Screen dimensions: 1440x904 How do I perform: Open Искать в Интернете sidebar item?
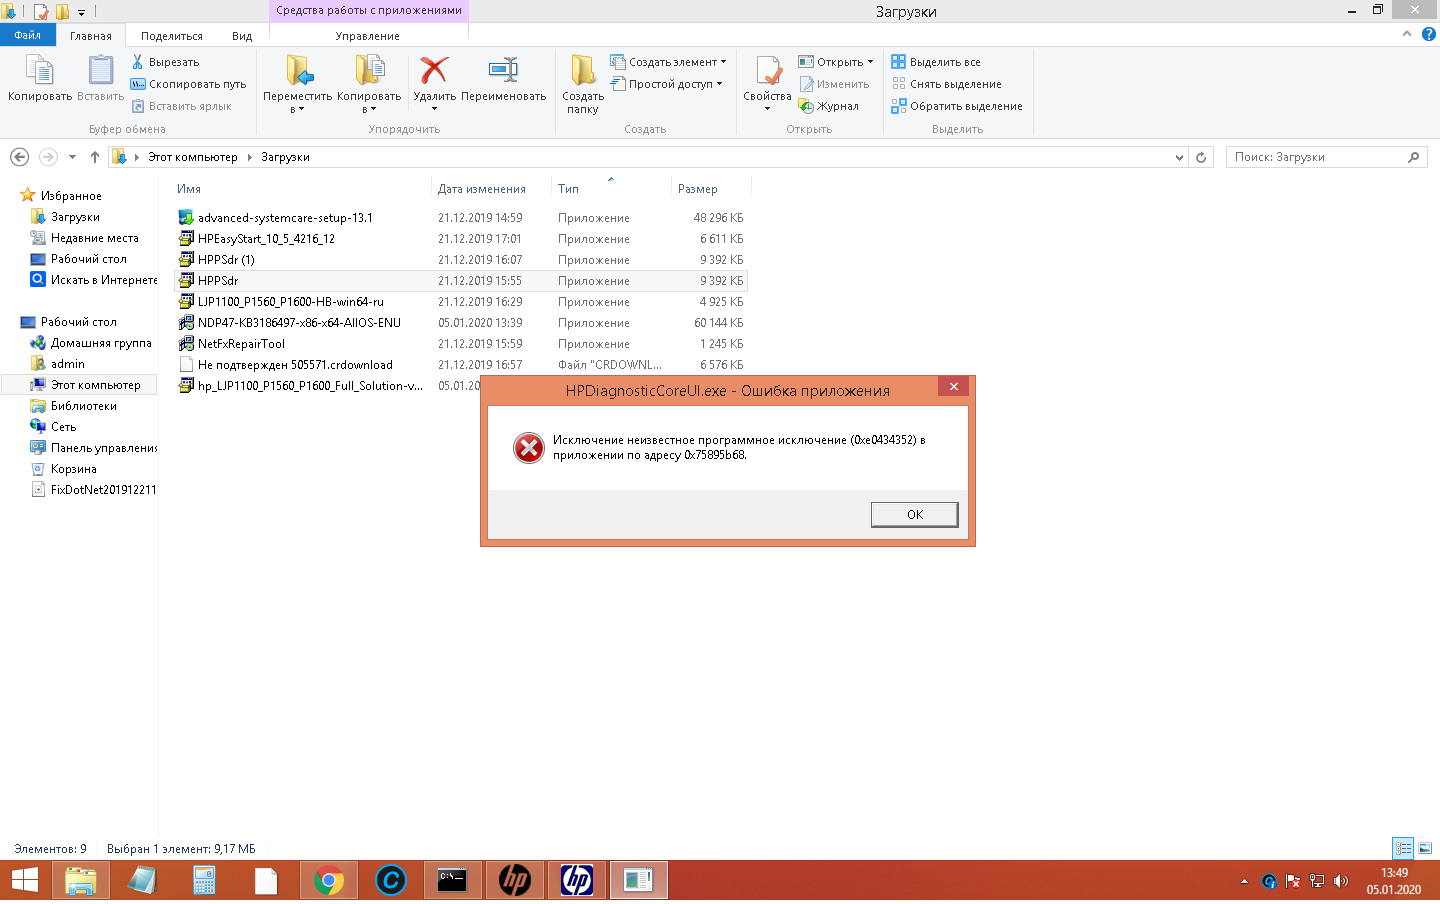(93, 280)
